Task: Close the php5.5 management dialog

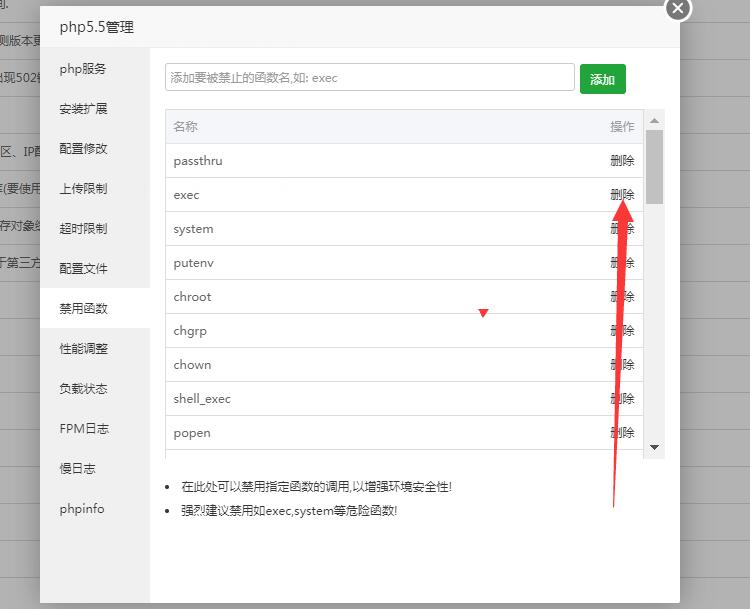Action: pos(677,8)
